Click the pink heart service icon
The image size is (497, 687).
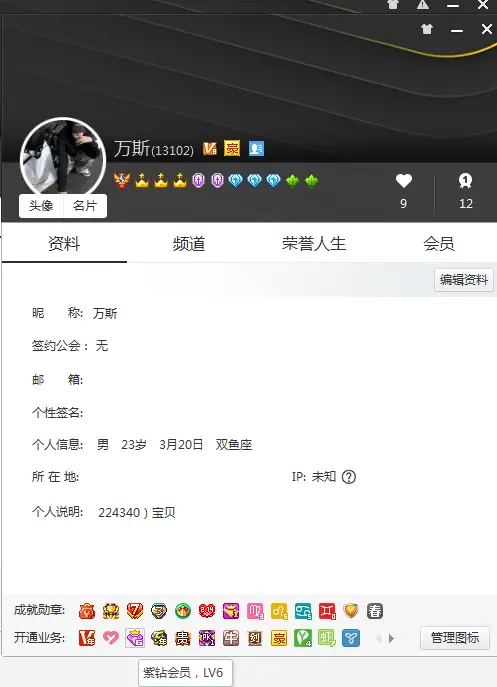110,637
